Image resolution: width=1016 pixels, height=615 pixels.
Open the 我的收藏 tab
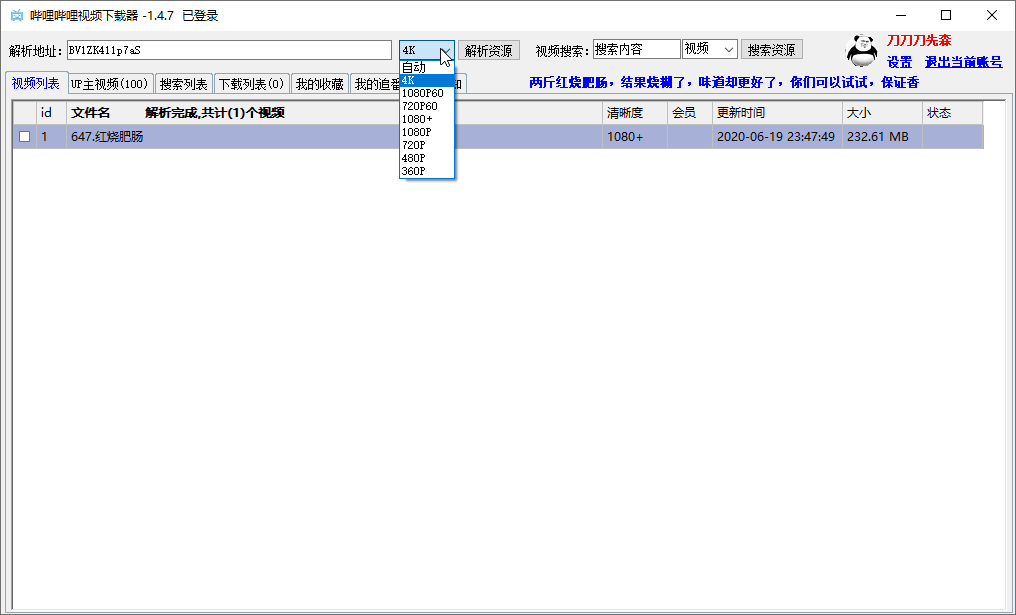coord(319,85)
